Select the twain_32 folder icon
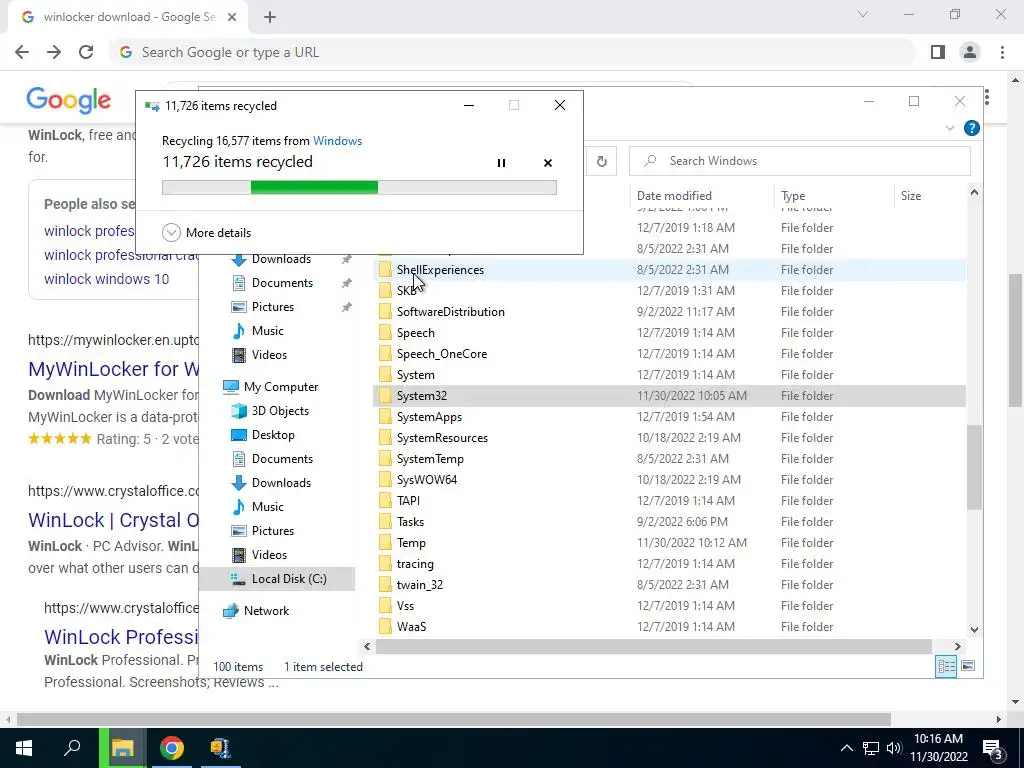 [x=385, y=584]
